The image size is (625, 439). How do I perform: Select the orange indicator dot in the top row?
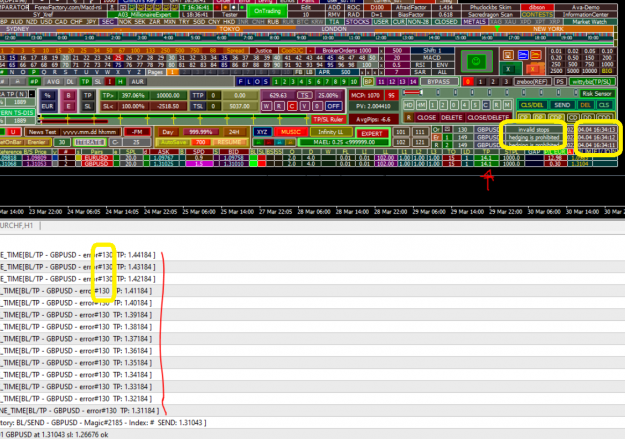(x=226, y=7)
